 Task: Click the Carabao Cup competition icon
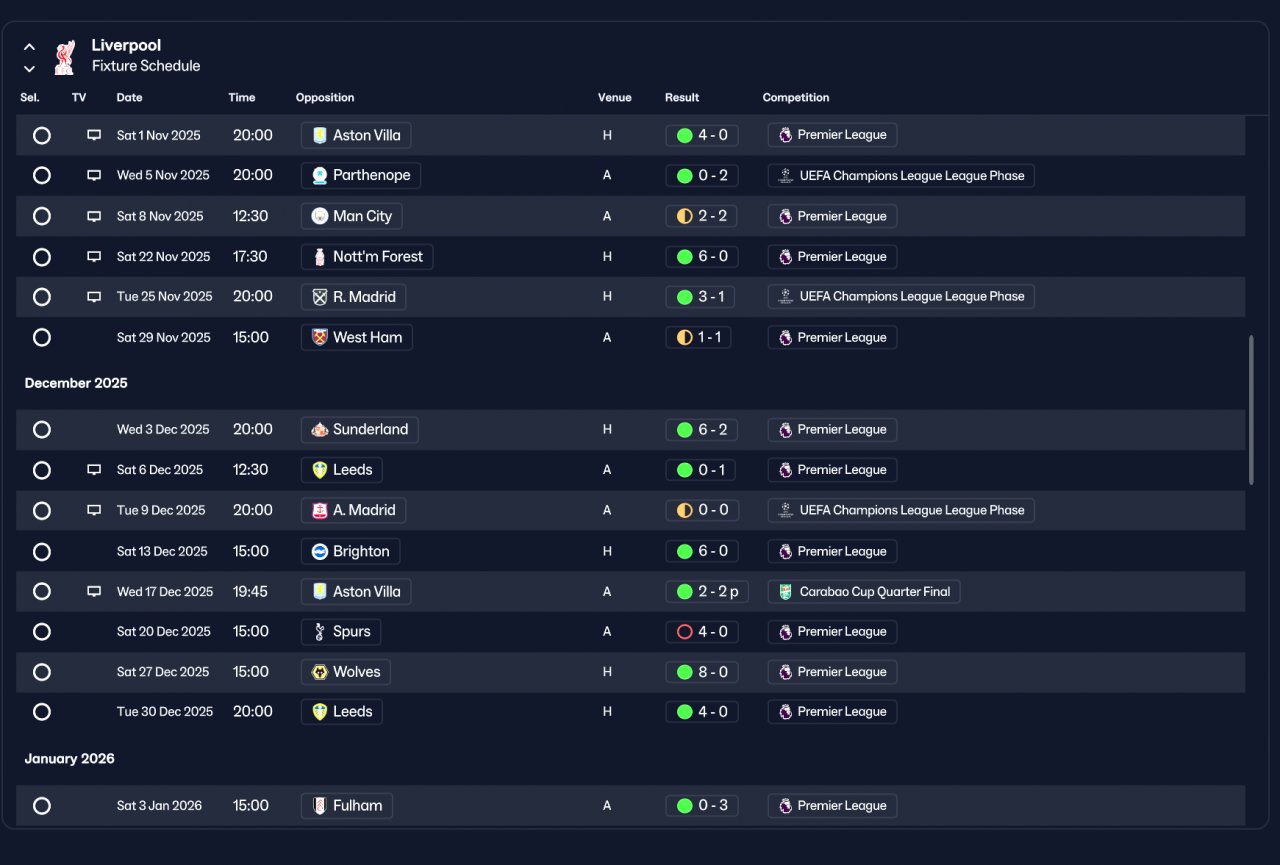(785, 592)
